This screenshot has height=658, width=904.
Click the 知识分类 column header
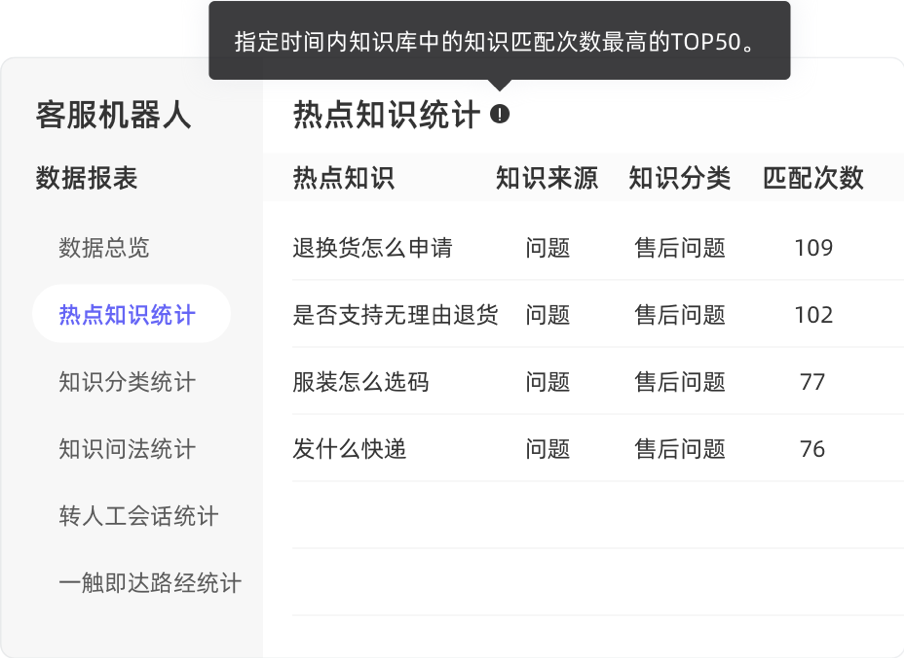[x=680, y=179]
